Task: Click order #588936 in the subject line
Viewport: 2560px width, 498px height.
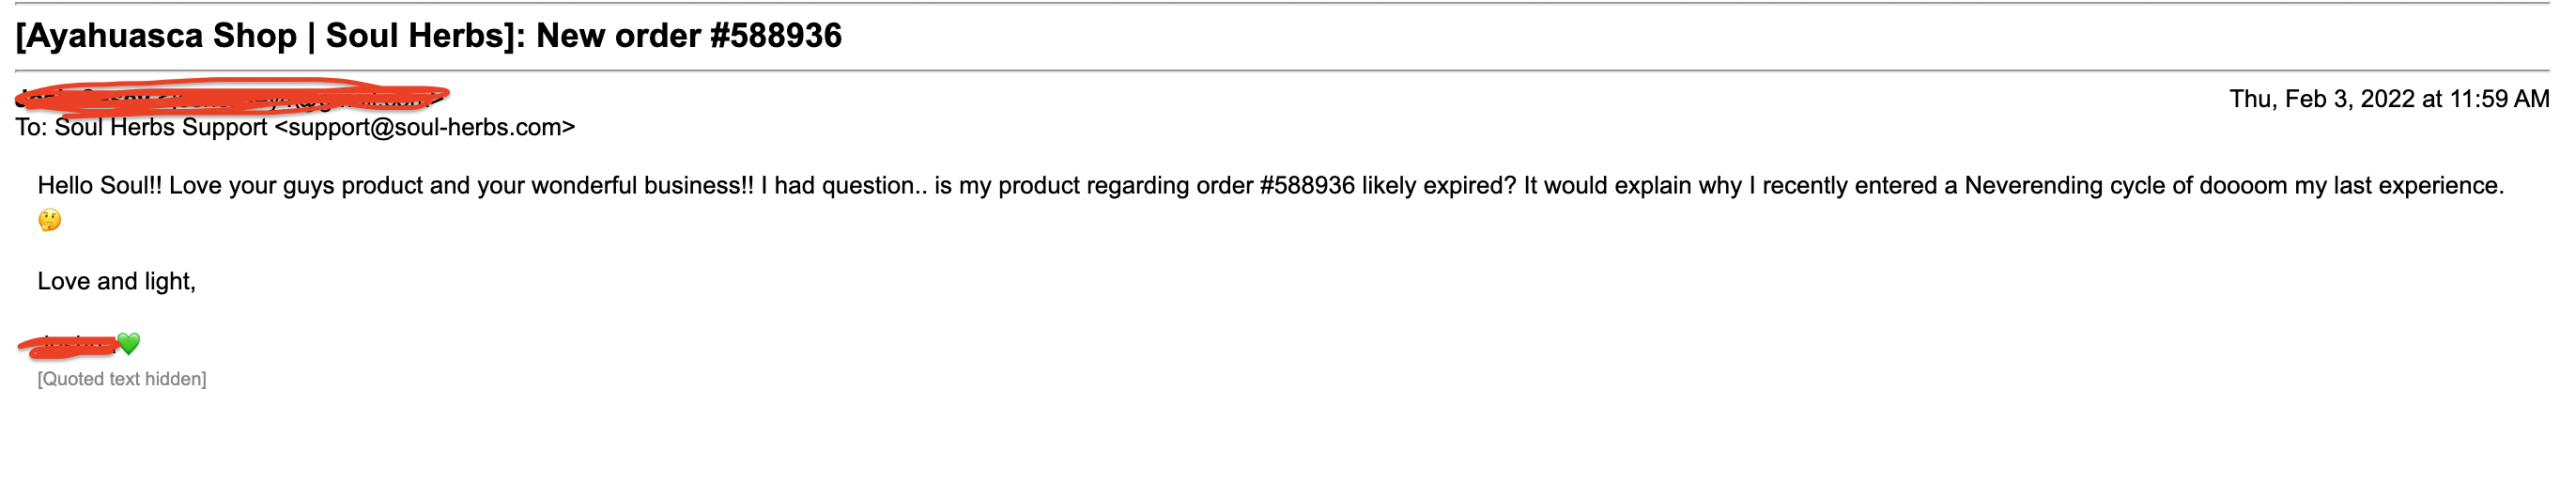Action: 775,36
